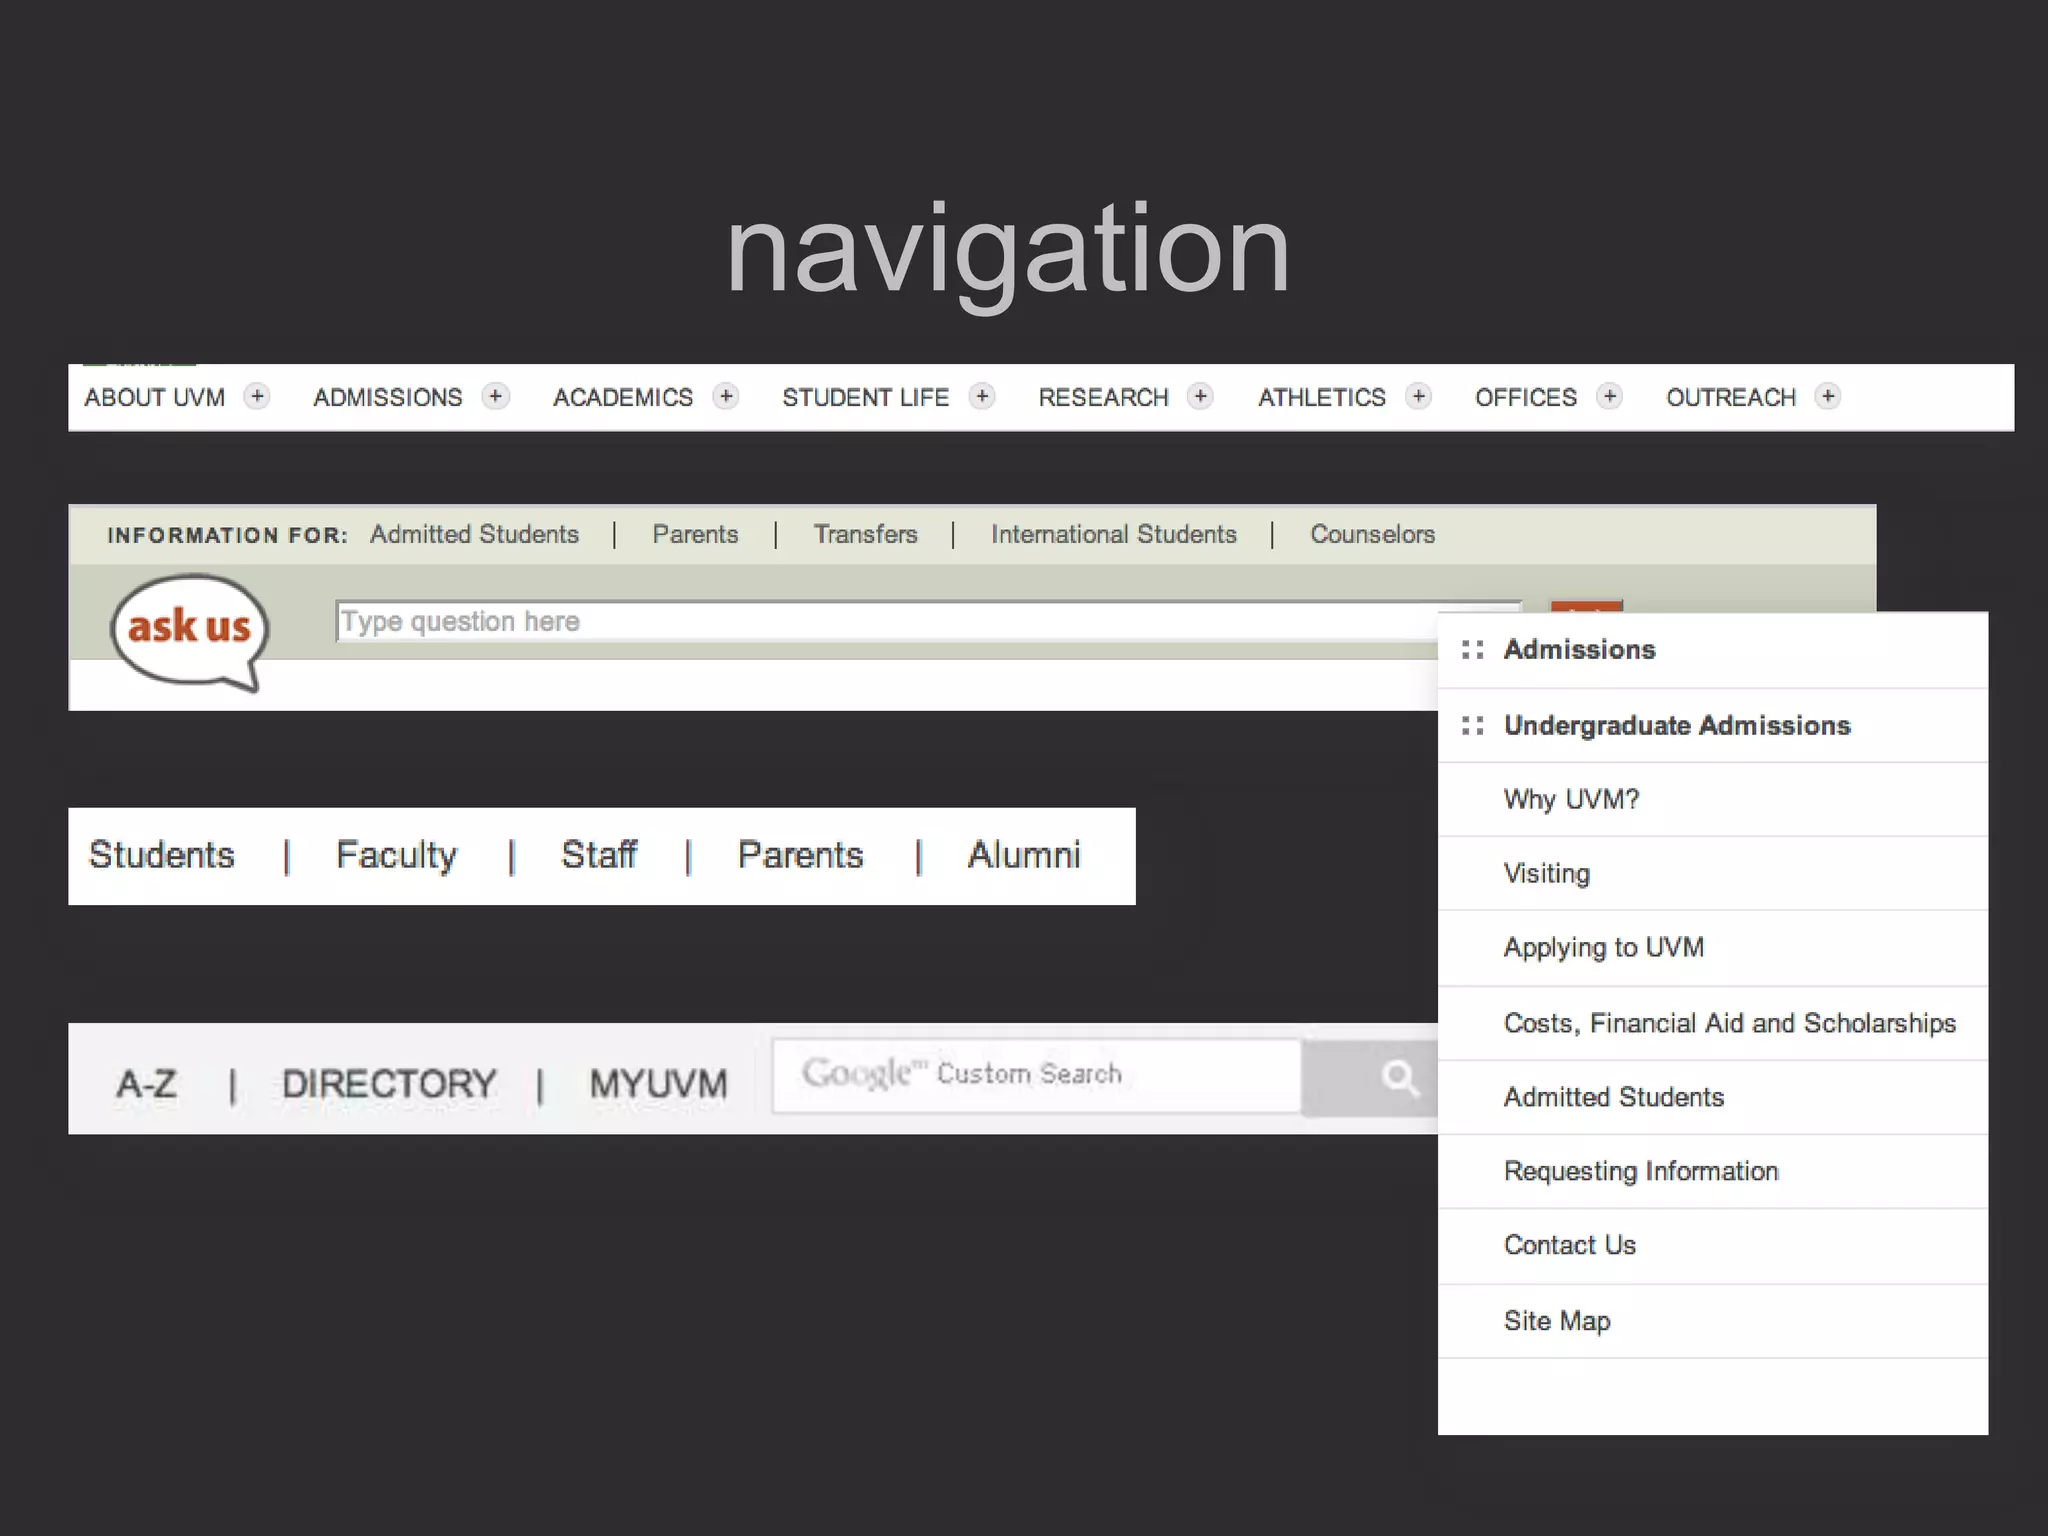Expand the Academics plus icon
The image size is (2048, 1536).
726,397
